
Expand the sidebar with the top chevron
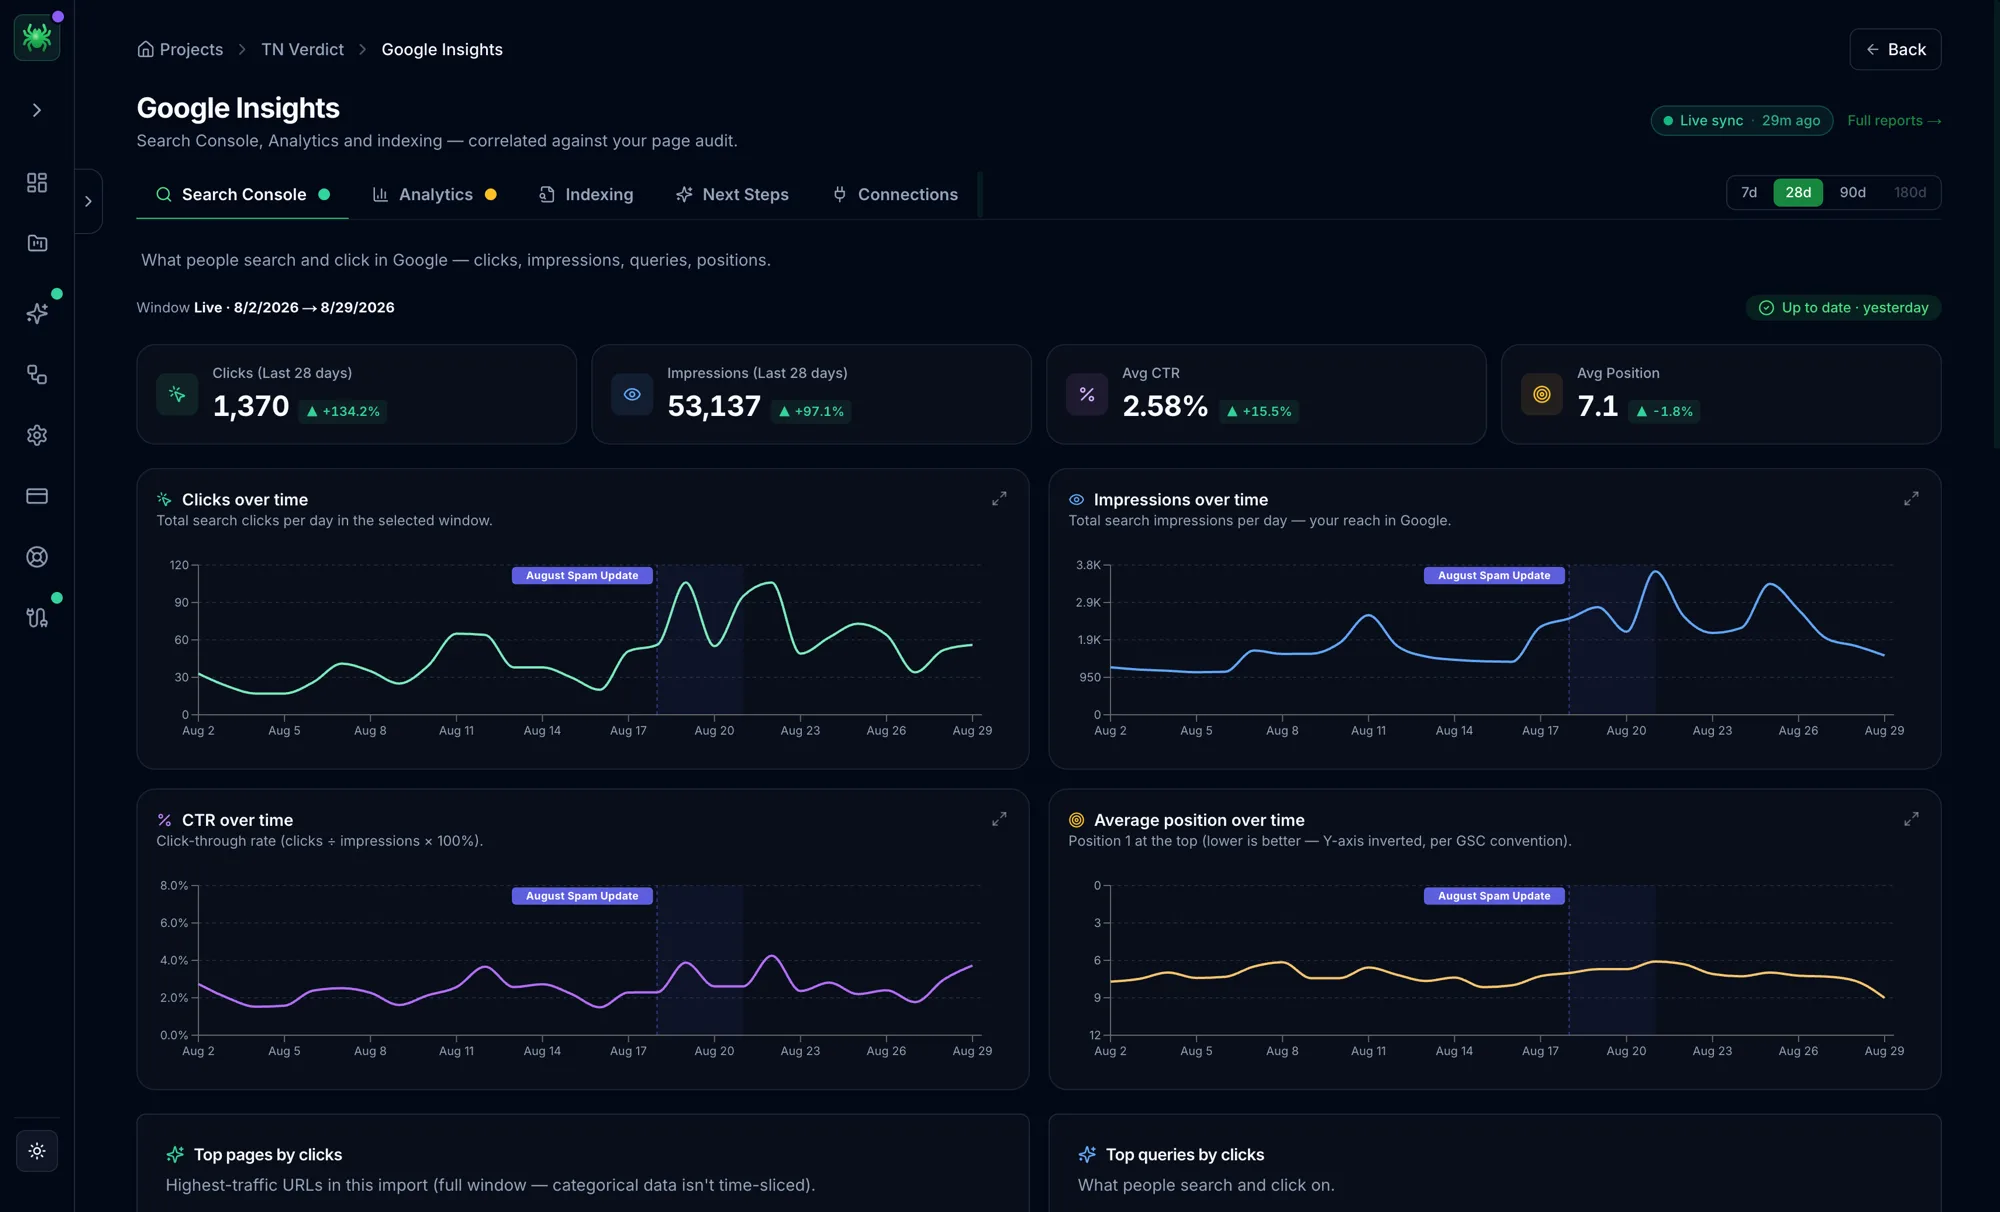[37, 110]
